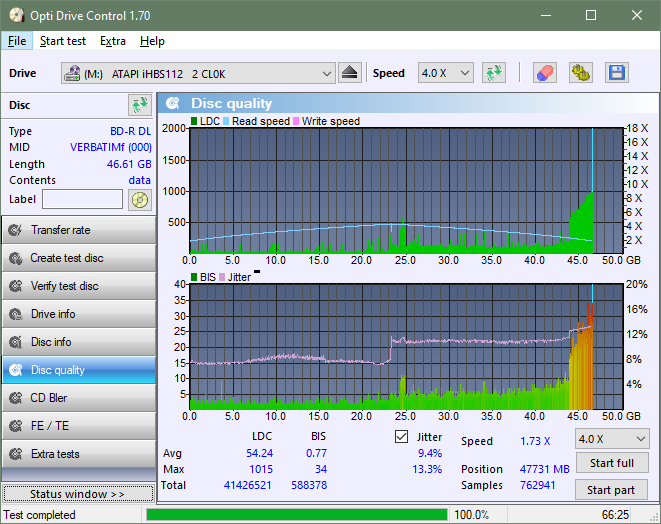Click the Opti Drive Control app icon in title bar
Viewport: 661px width, 524px height.
(x=17, y=16)
